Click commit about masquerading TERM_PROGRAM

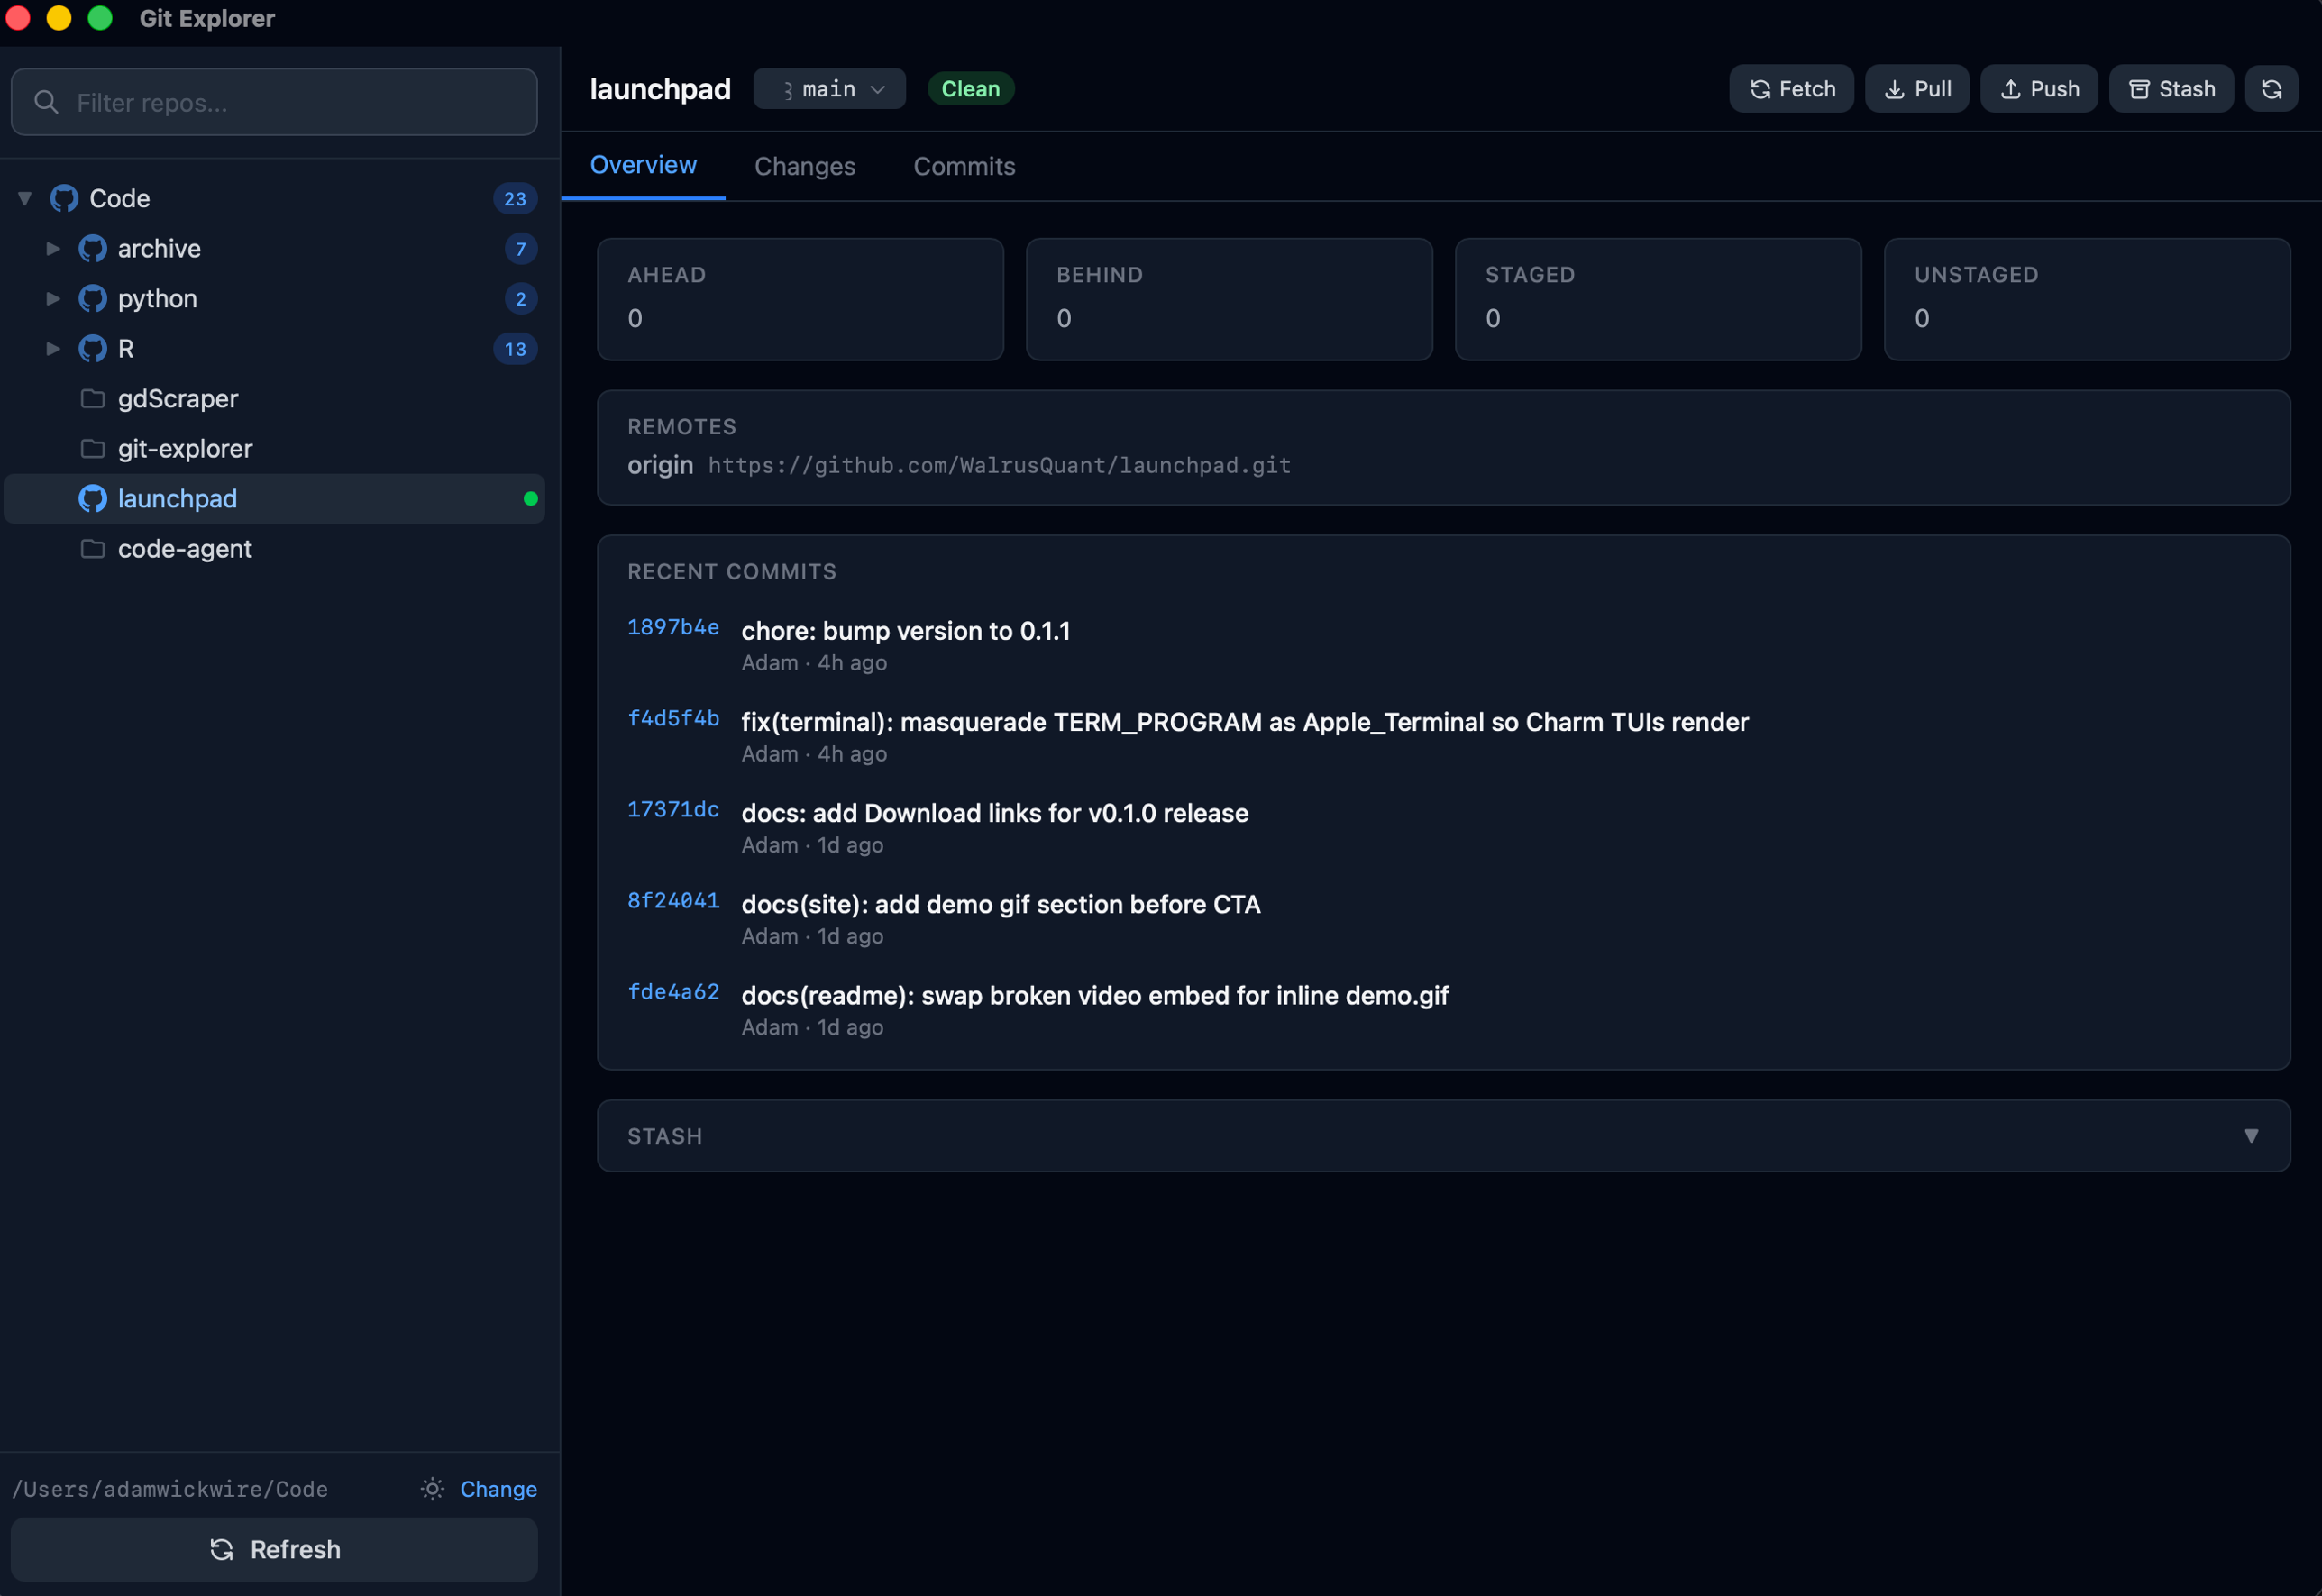[x=1245, y=722]
